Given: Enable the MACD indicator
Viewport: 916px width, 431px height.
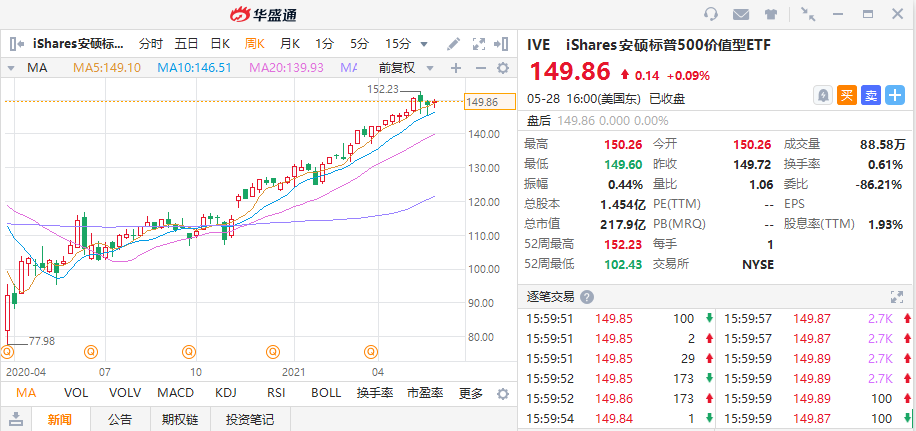Looking at the screenshot, I should pos(175,393).
